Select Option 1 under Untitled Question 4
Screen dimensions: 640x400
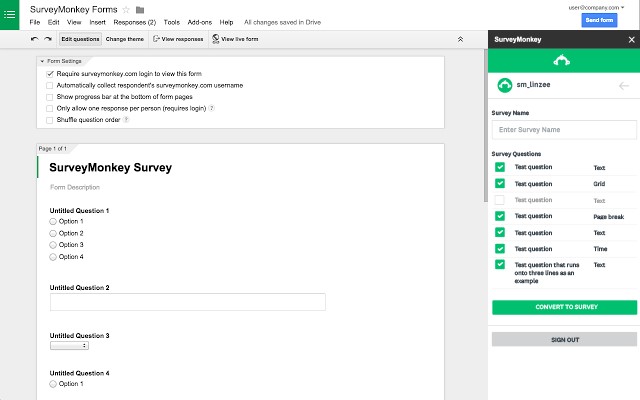pos(53,384)
